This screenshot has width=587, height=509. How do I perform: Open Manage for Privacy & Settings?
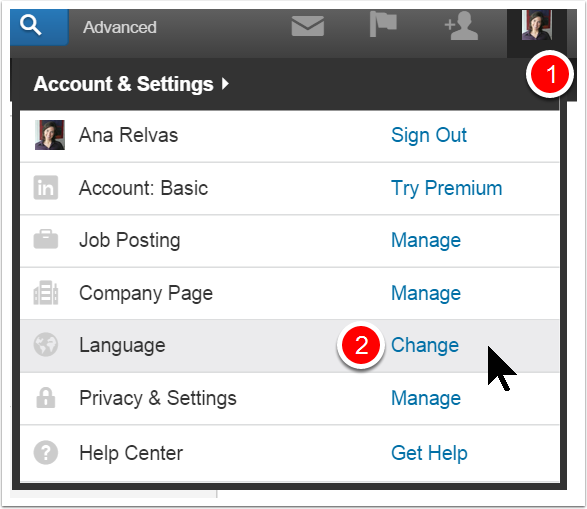(x=426, y=398)
